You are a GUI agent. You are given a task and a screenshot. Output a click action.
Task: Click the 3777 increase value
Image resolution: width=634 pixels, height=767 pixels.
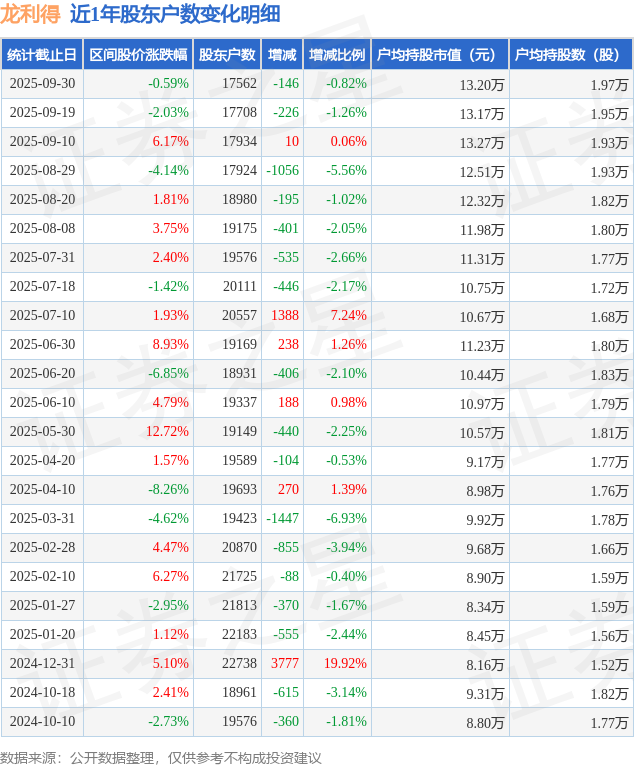coord(284,664)
